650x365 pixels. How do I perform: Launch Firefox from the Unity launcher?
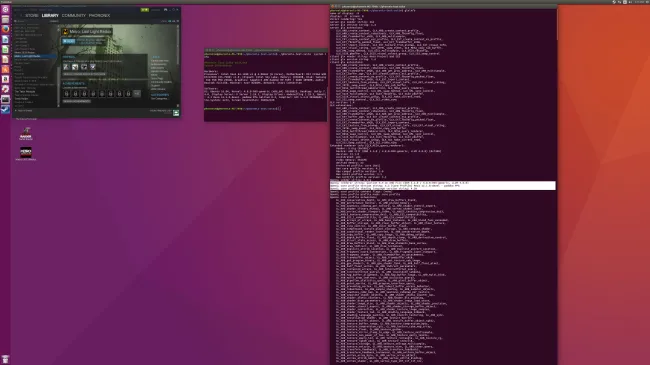click(x=5, y=29)
